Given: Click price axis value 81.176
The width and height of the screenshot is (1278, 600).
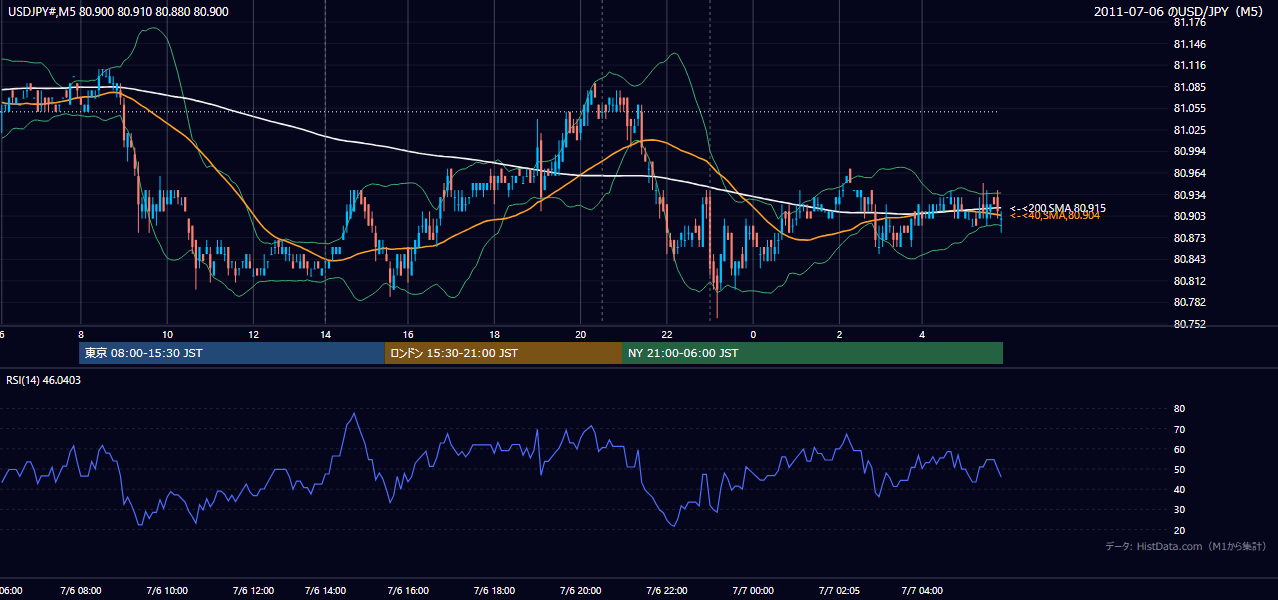Looking at the screenshot, I should coord(1188,22).
